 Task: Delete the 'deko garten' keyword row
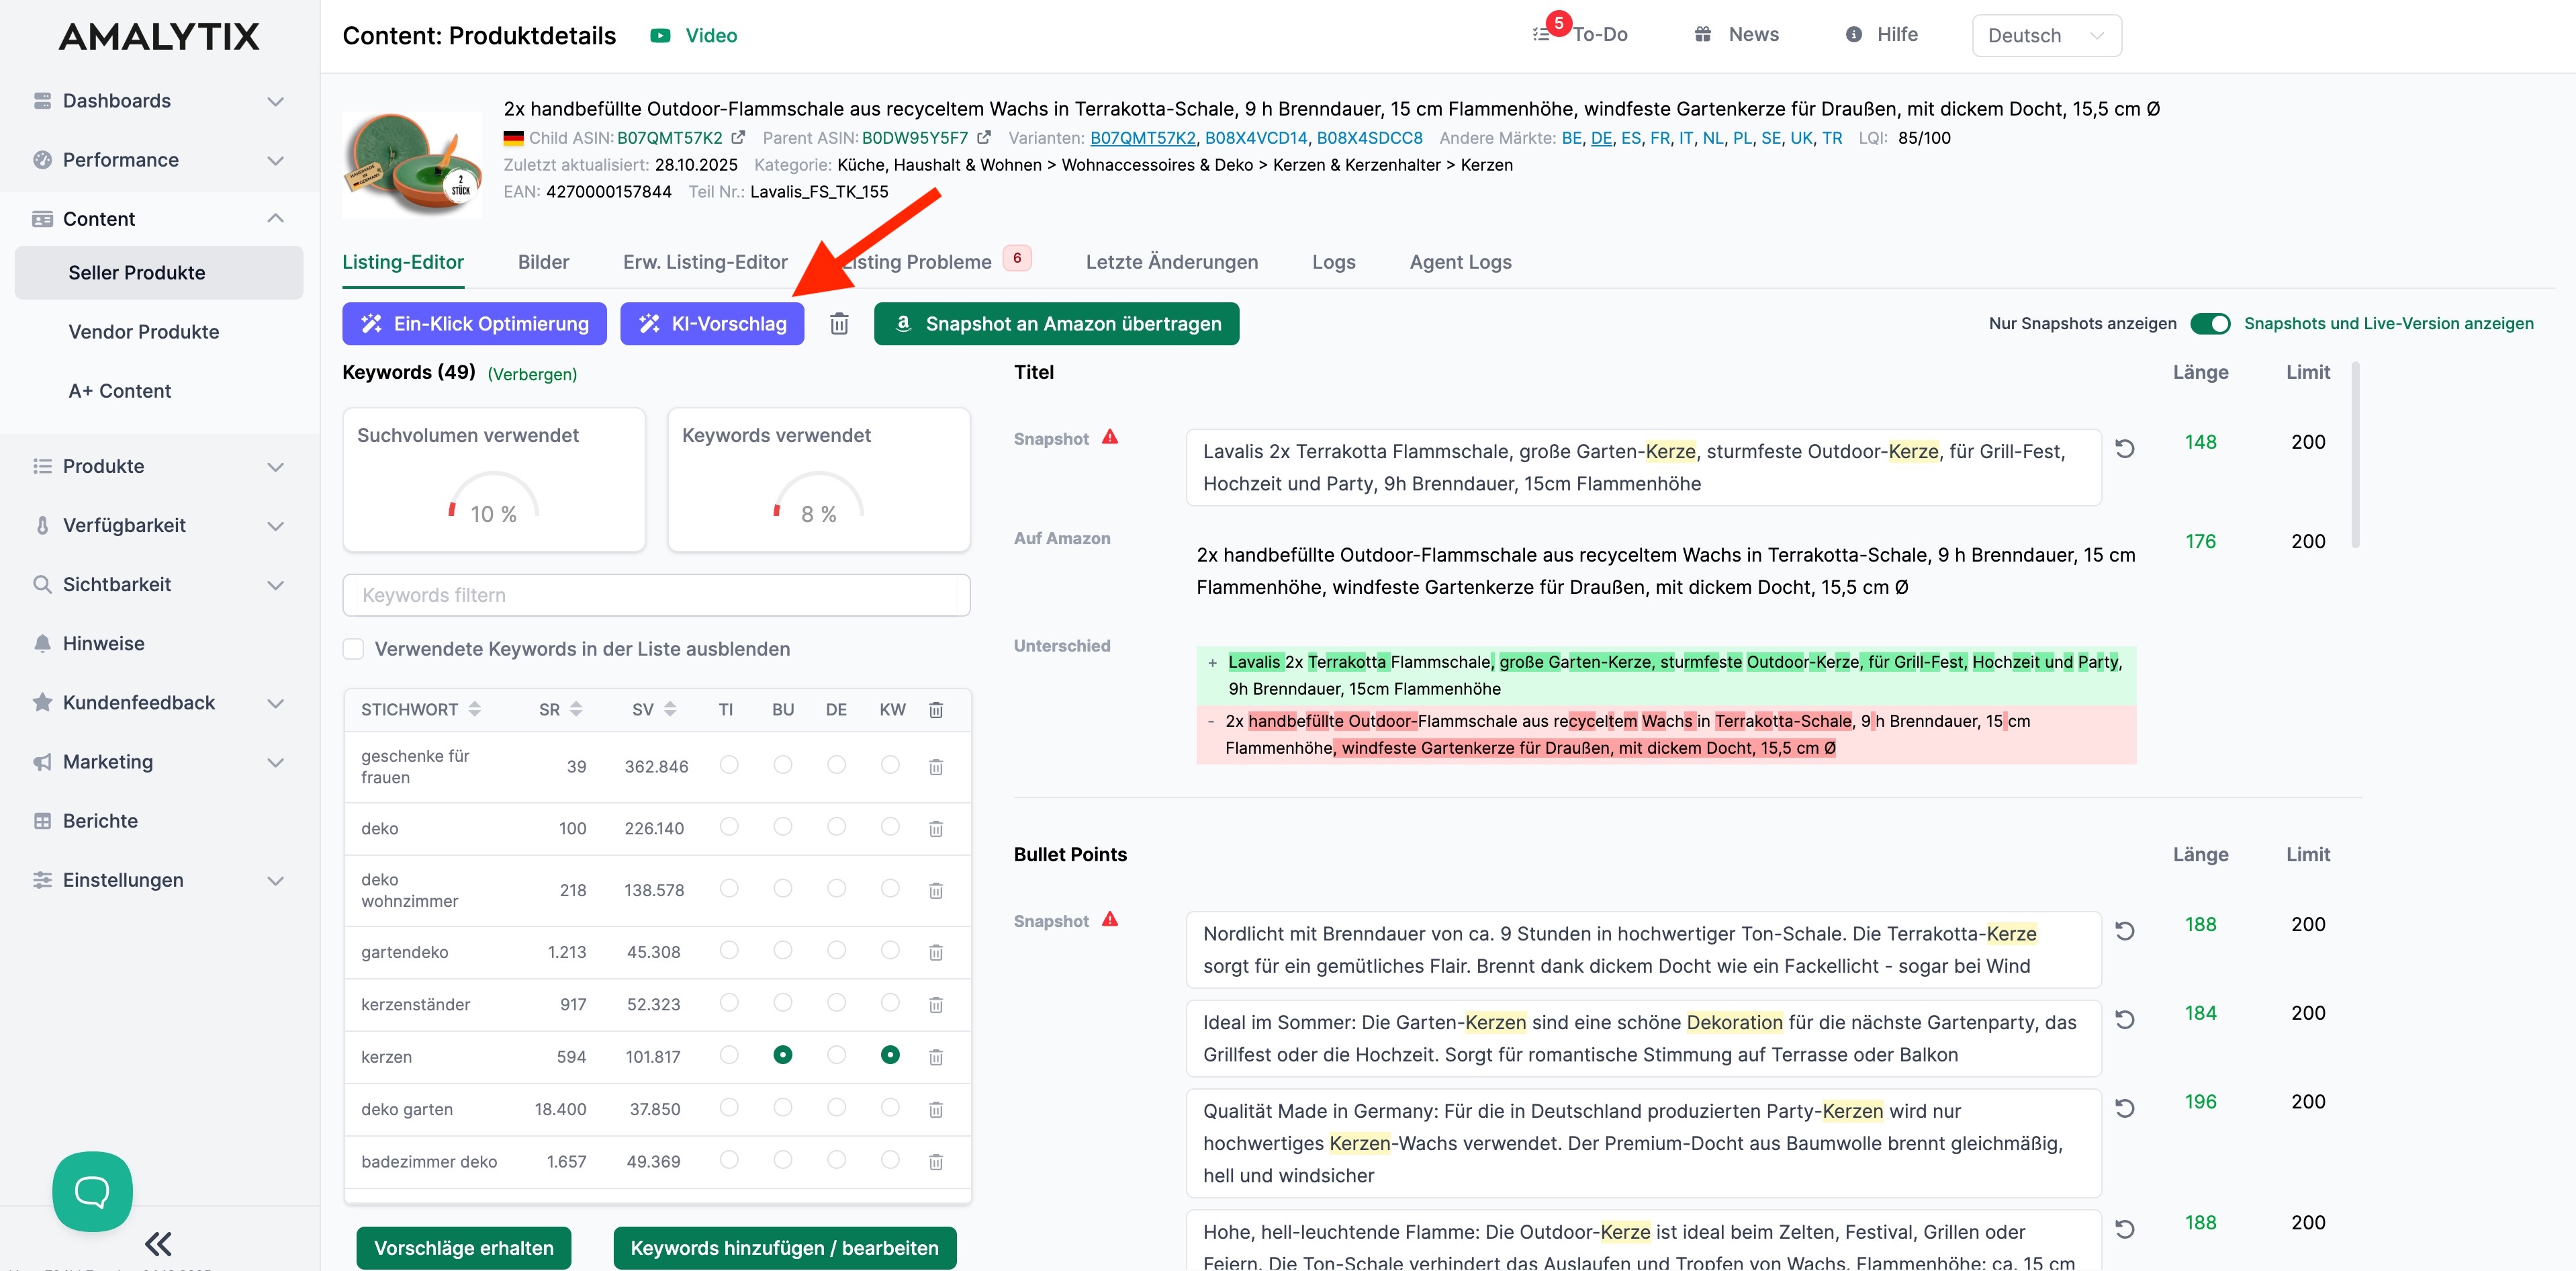point(936,1109)
